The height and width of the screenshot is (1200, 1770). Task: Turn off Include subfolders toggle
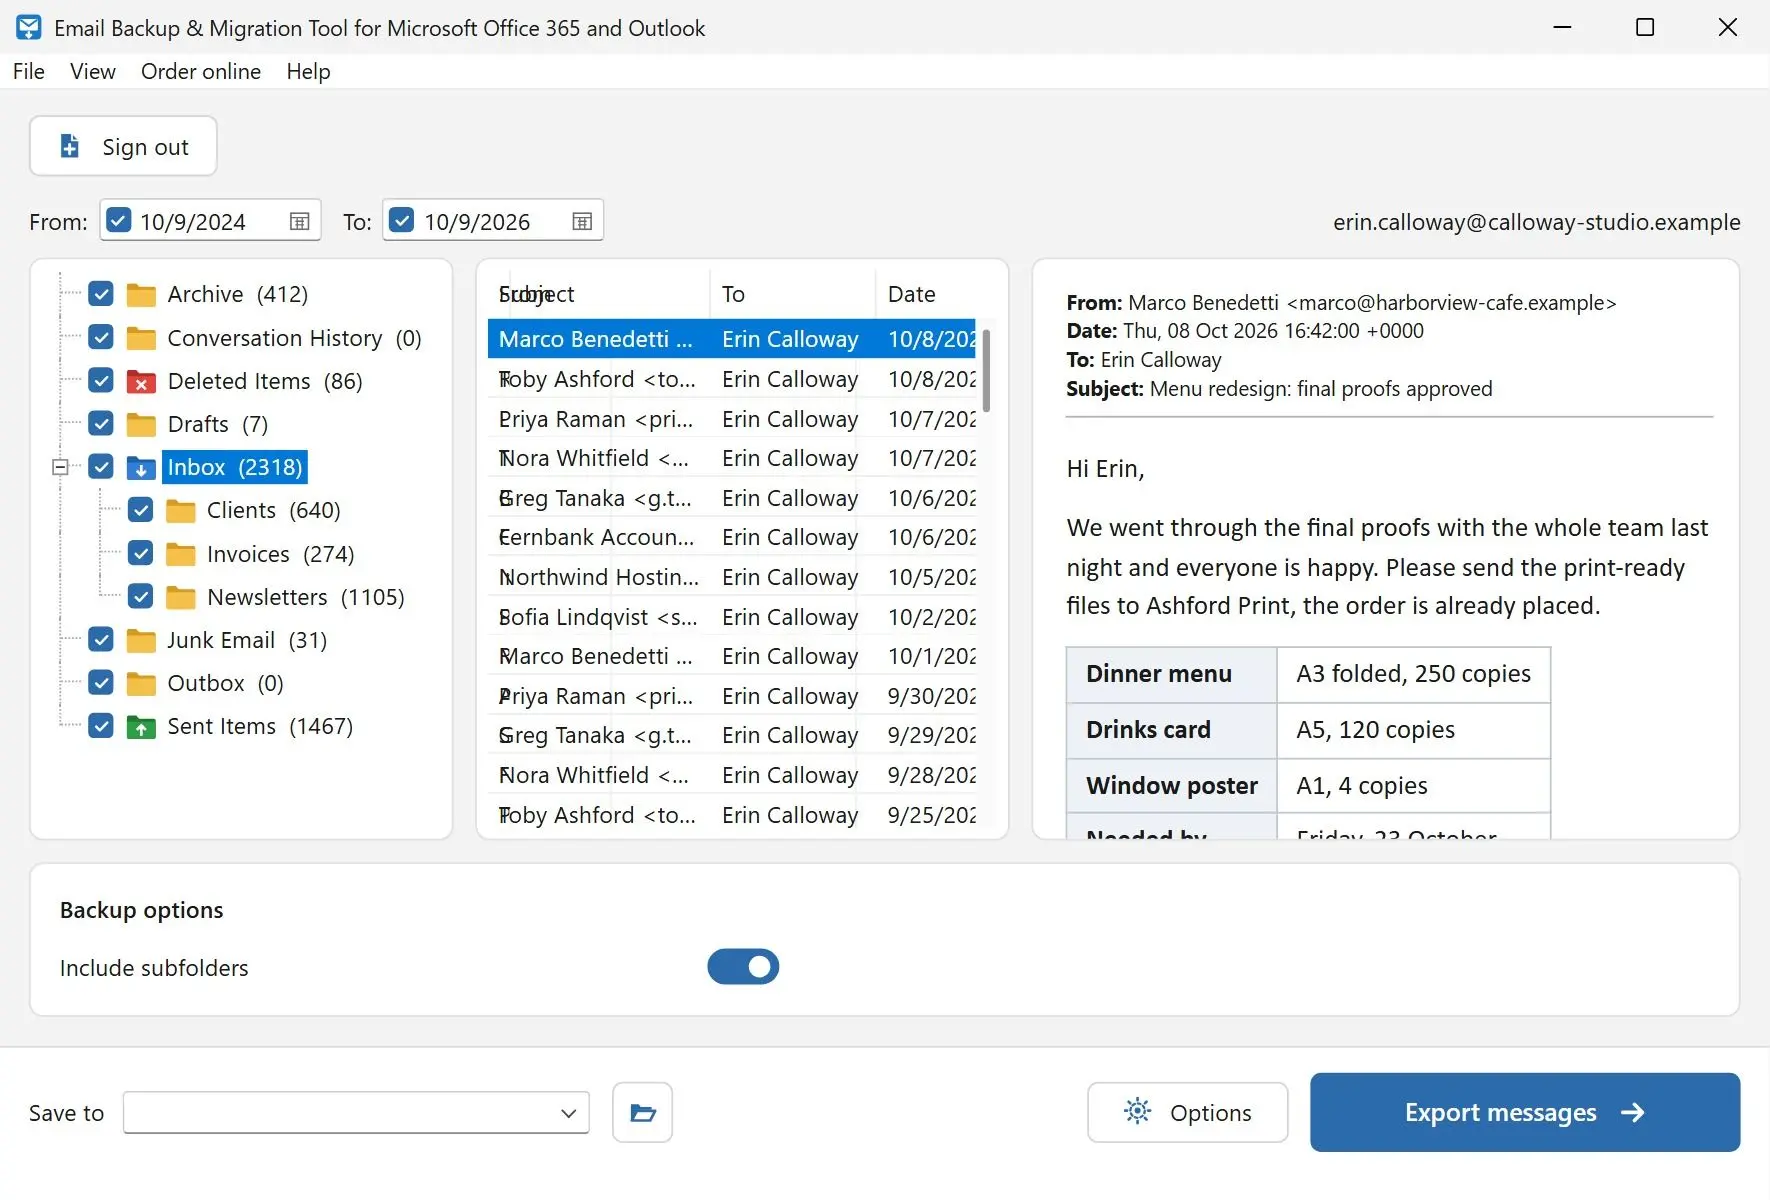tap(743, 967)
